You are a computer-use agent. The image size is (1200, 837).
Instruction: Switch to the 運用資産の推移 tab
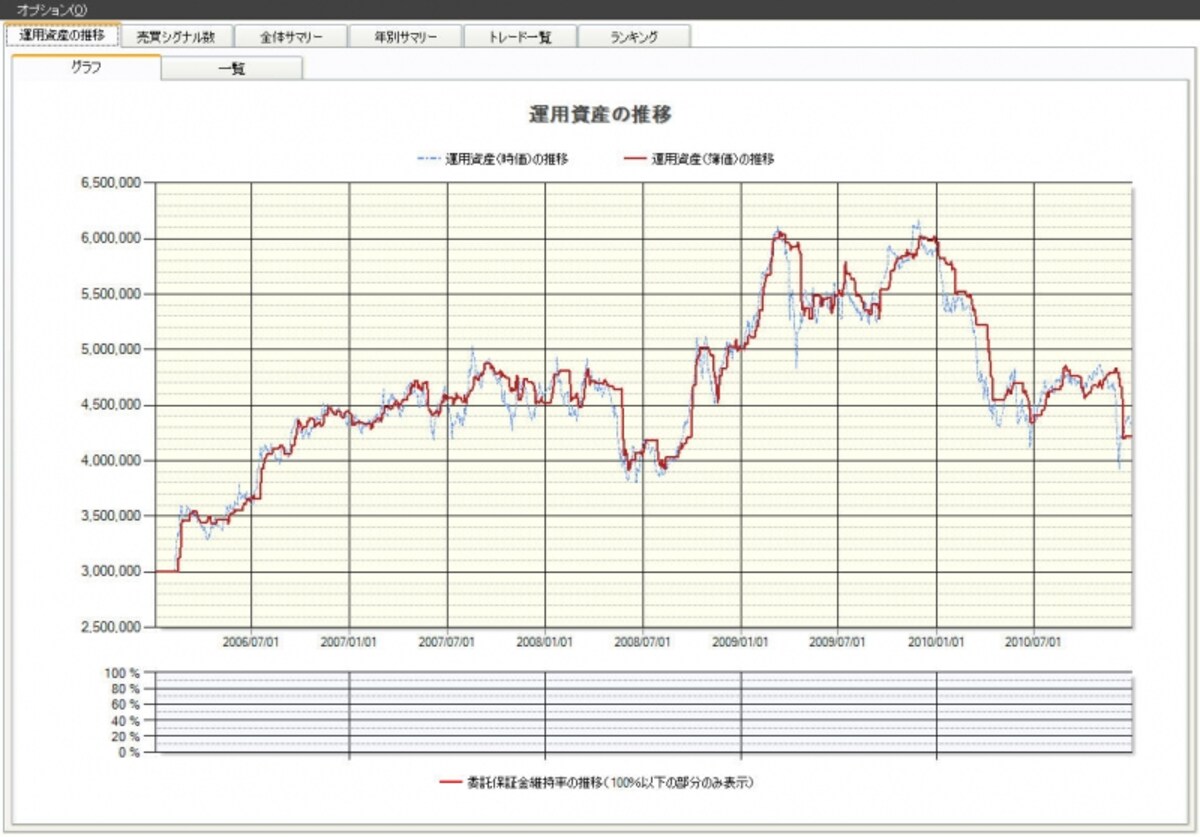click(x=62, y=35)
